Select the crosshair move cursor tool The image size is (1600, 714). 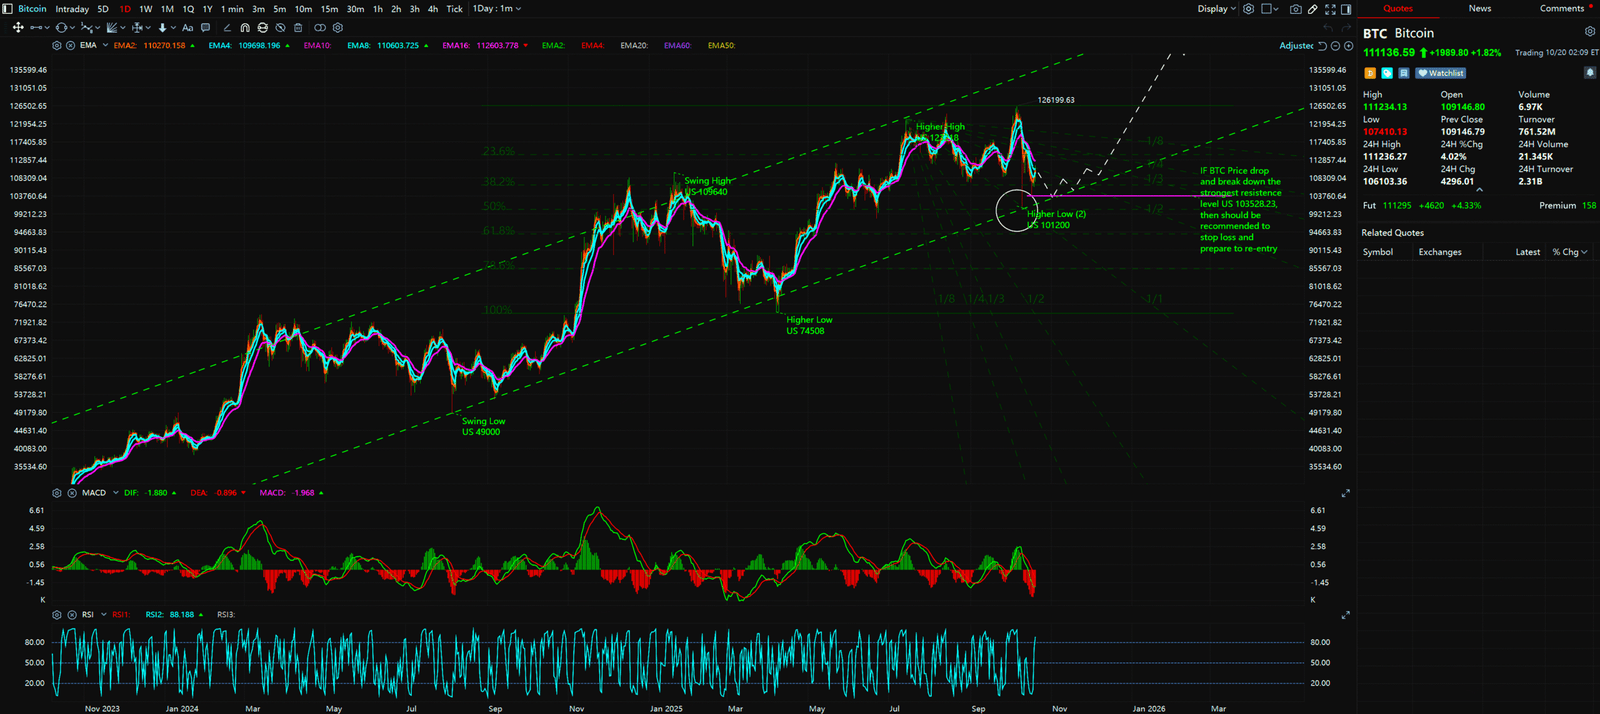pos(17,28)
